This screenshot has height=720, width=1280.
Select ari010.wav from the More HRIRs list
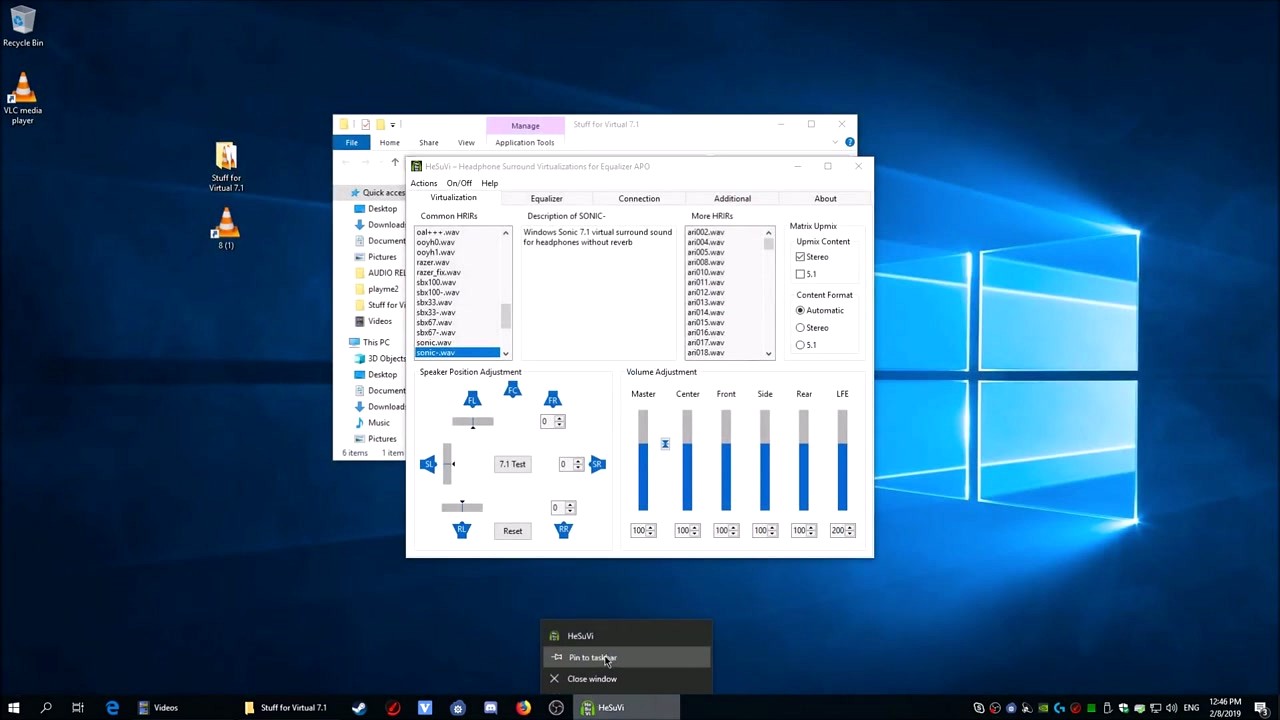point(706,272)
